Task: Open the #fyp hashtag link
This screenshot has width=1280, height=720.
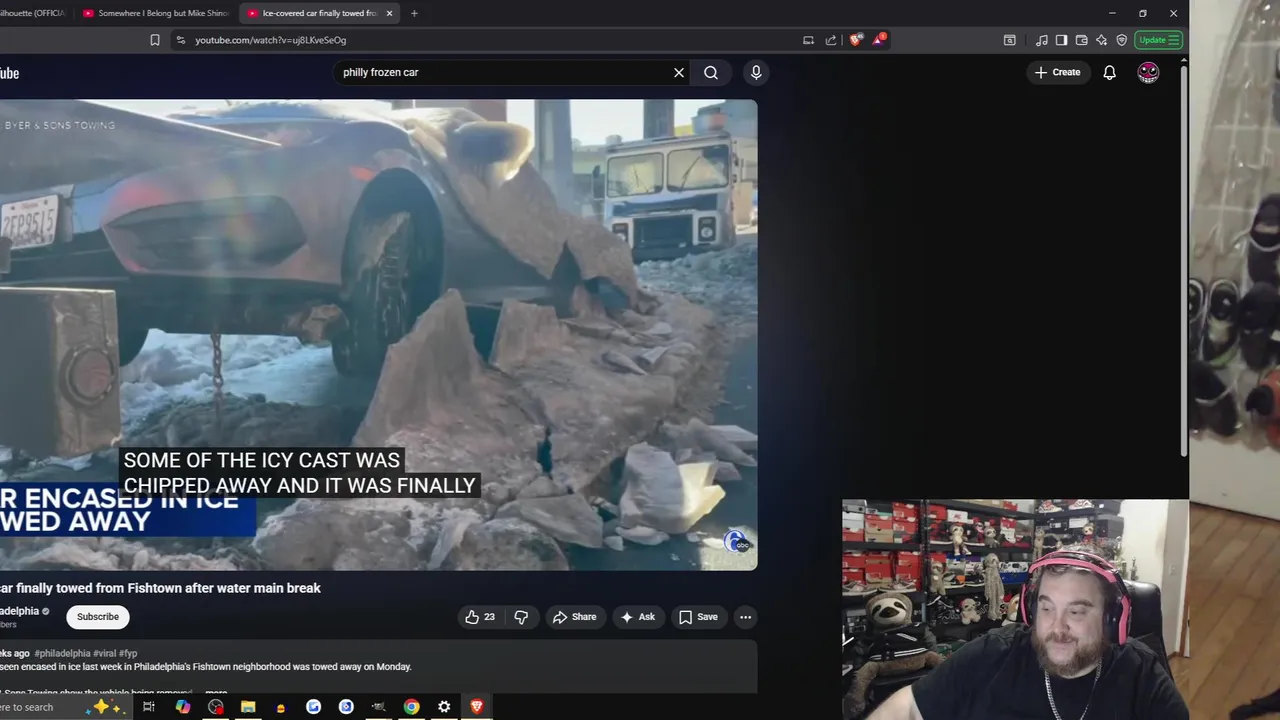Action: tap(128, 653)
